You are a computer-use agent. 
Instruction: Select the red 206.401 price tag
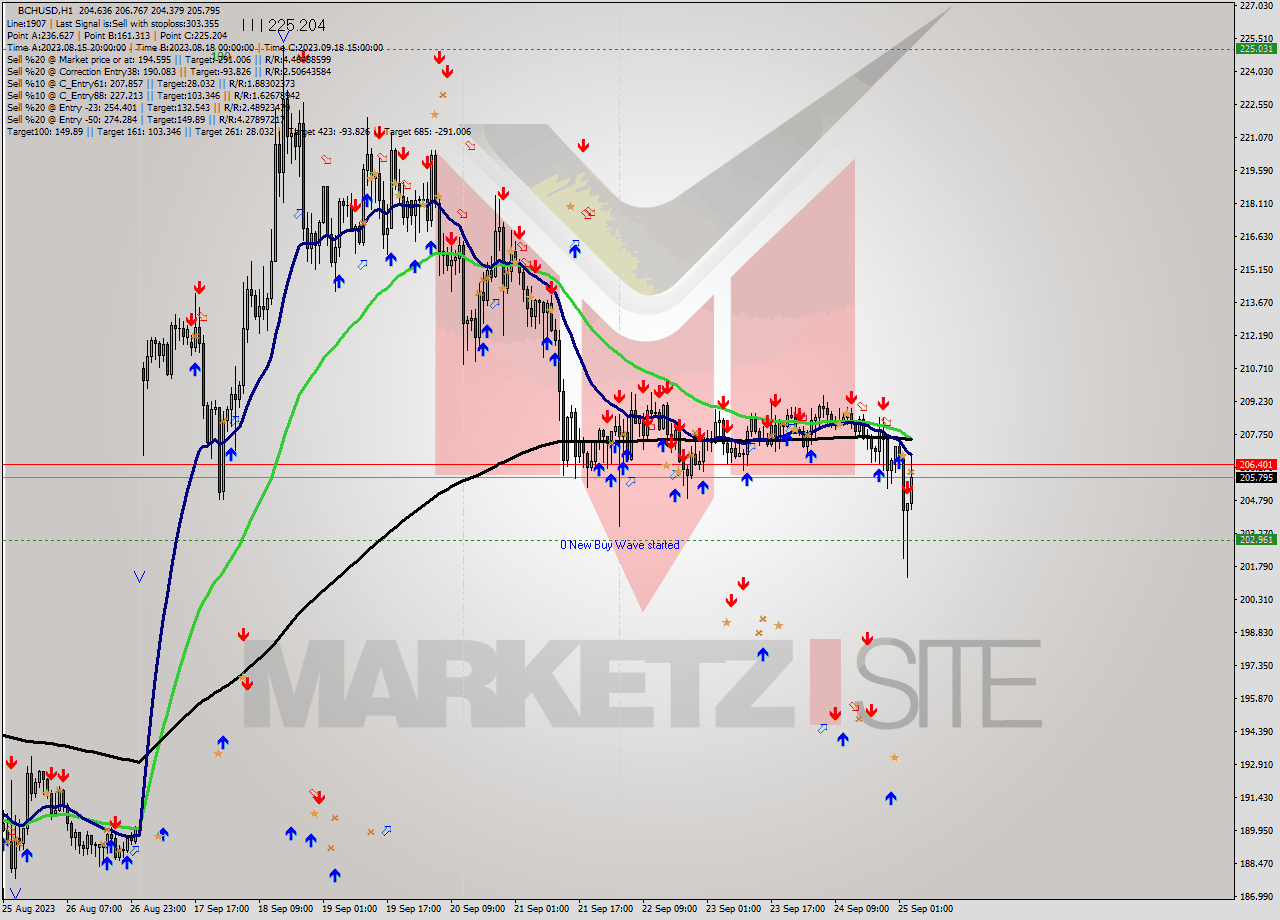coord(1256,465)
